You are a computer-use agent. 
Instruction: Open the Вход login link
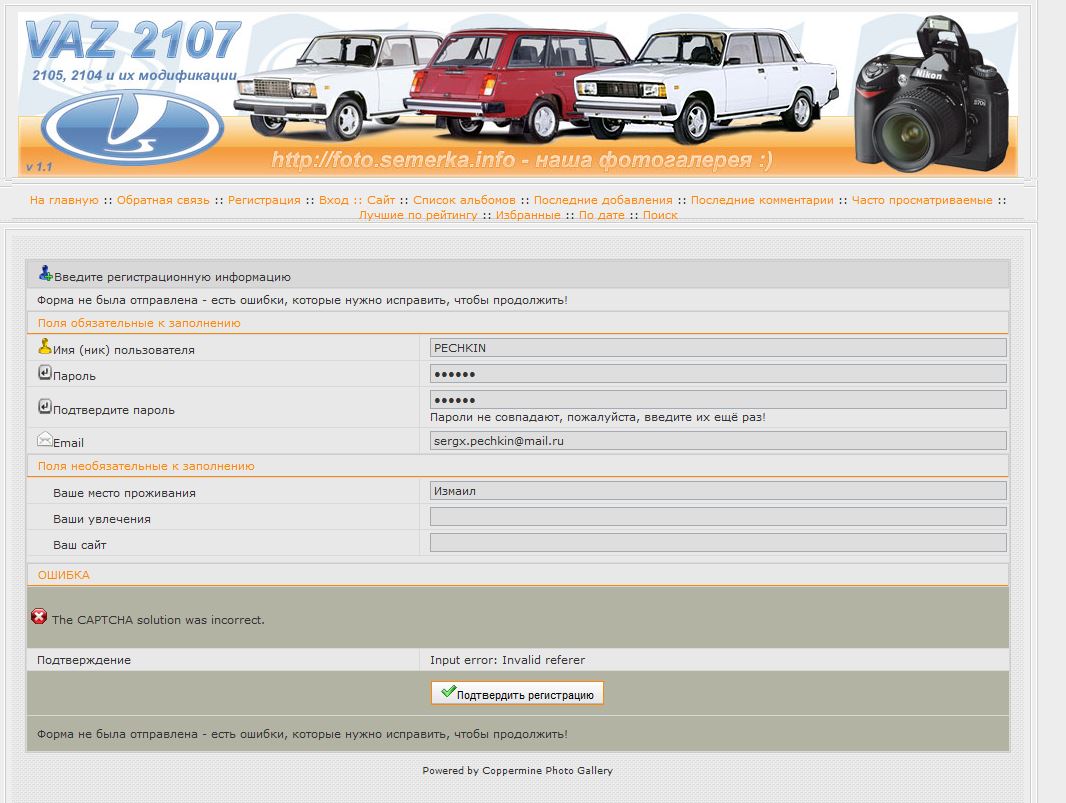coord(333,200)
